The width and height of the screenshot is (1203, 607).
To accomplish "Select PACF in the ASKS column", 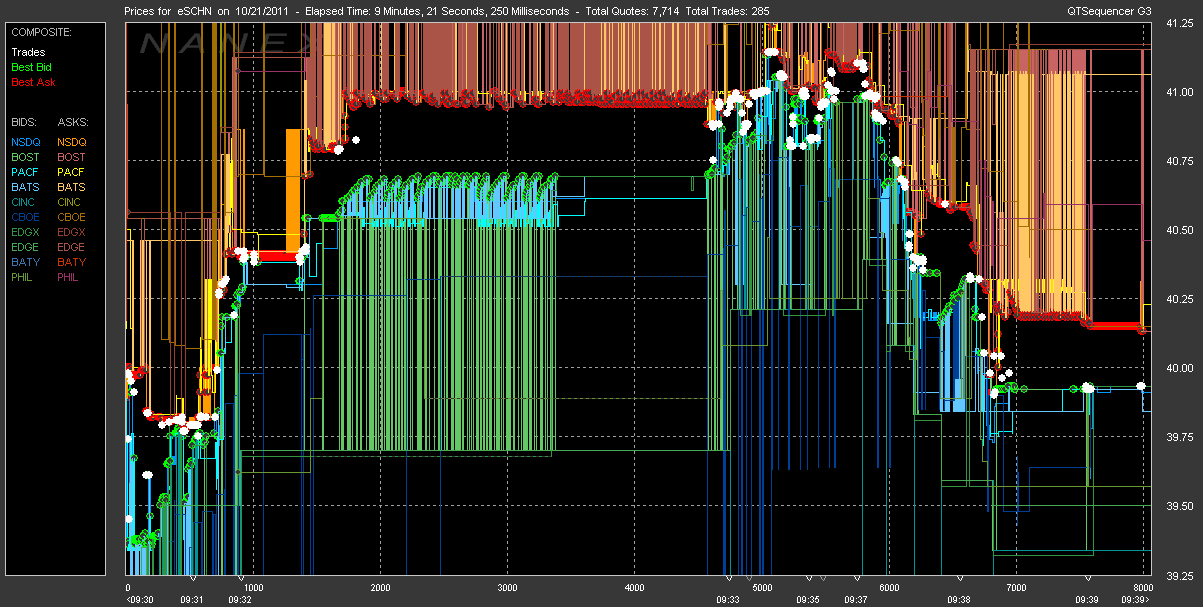I will [72, 172].
